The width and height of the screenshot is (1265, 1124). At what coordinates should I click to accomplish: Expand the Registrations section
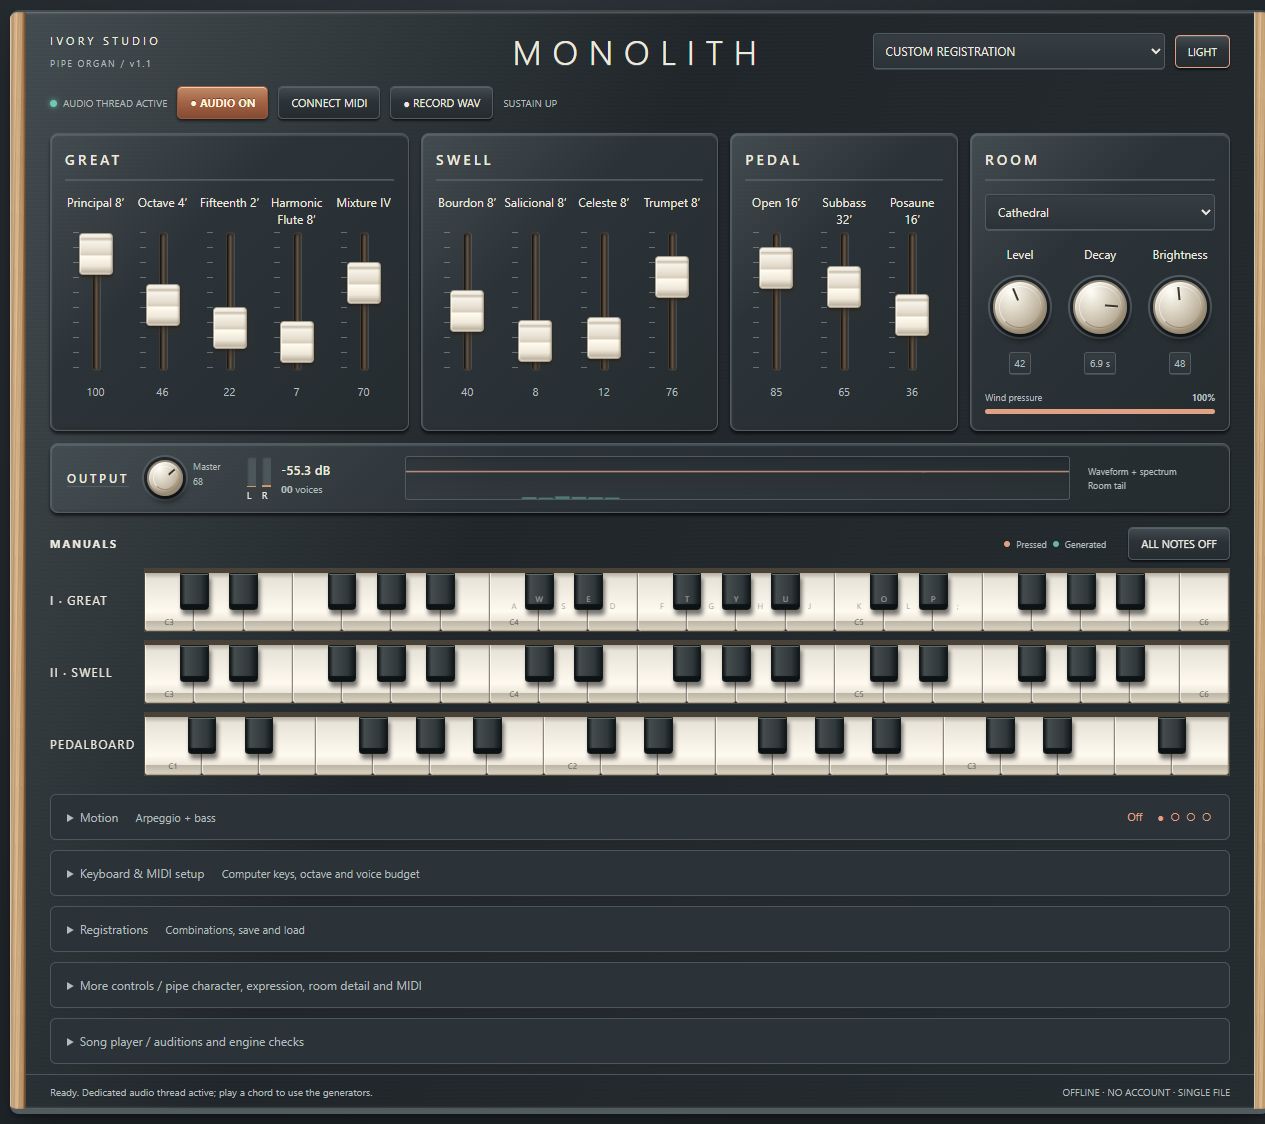[640, 930]
